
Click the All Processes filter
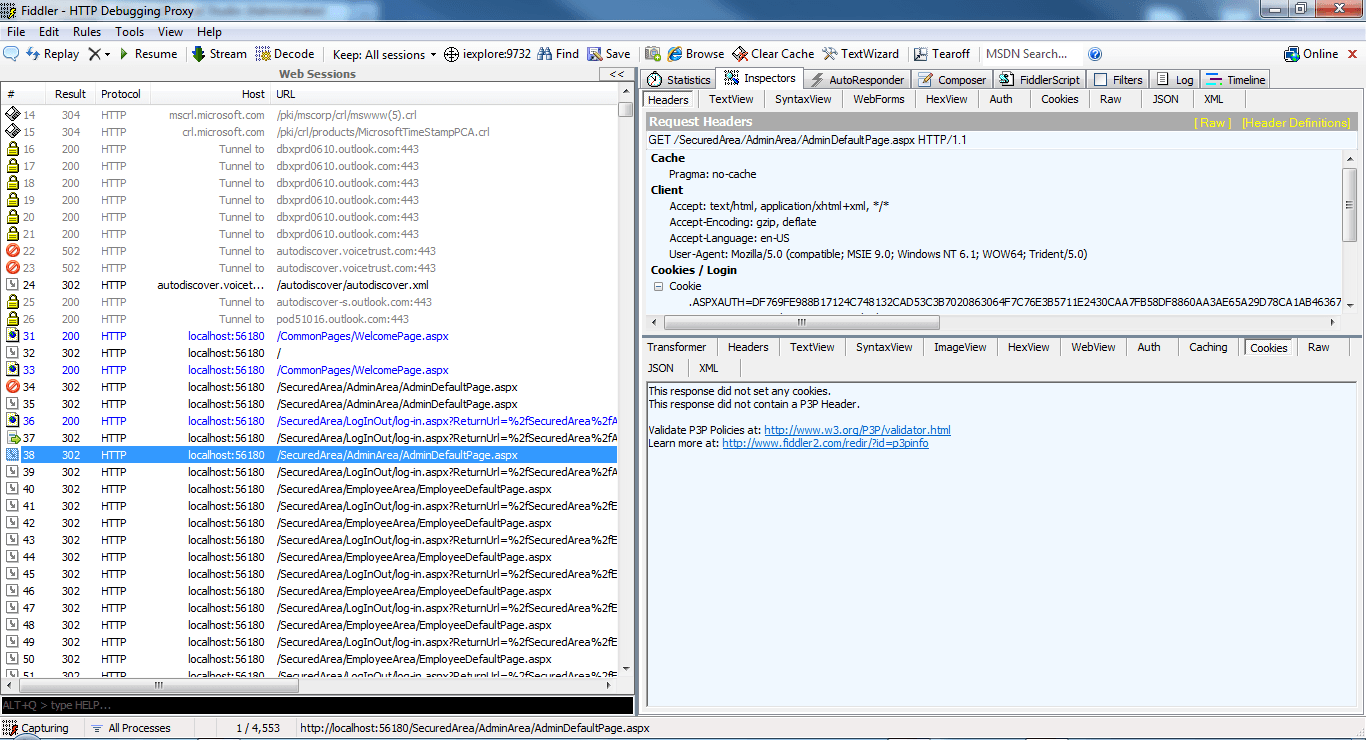pos(130,728)
